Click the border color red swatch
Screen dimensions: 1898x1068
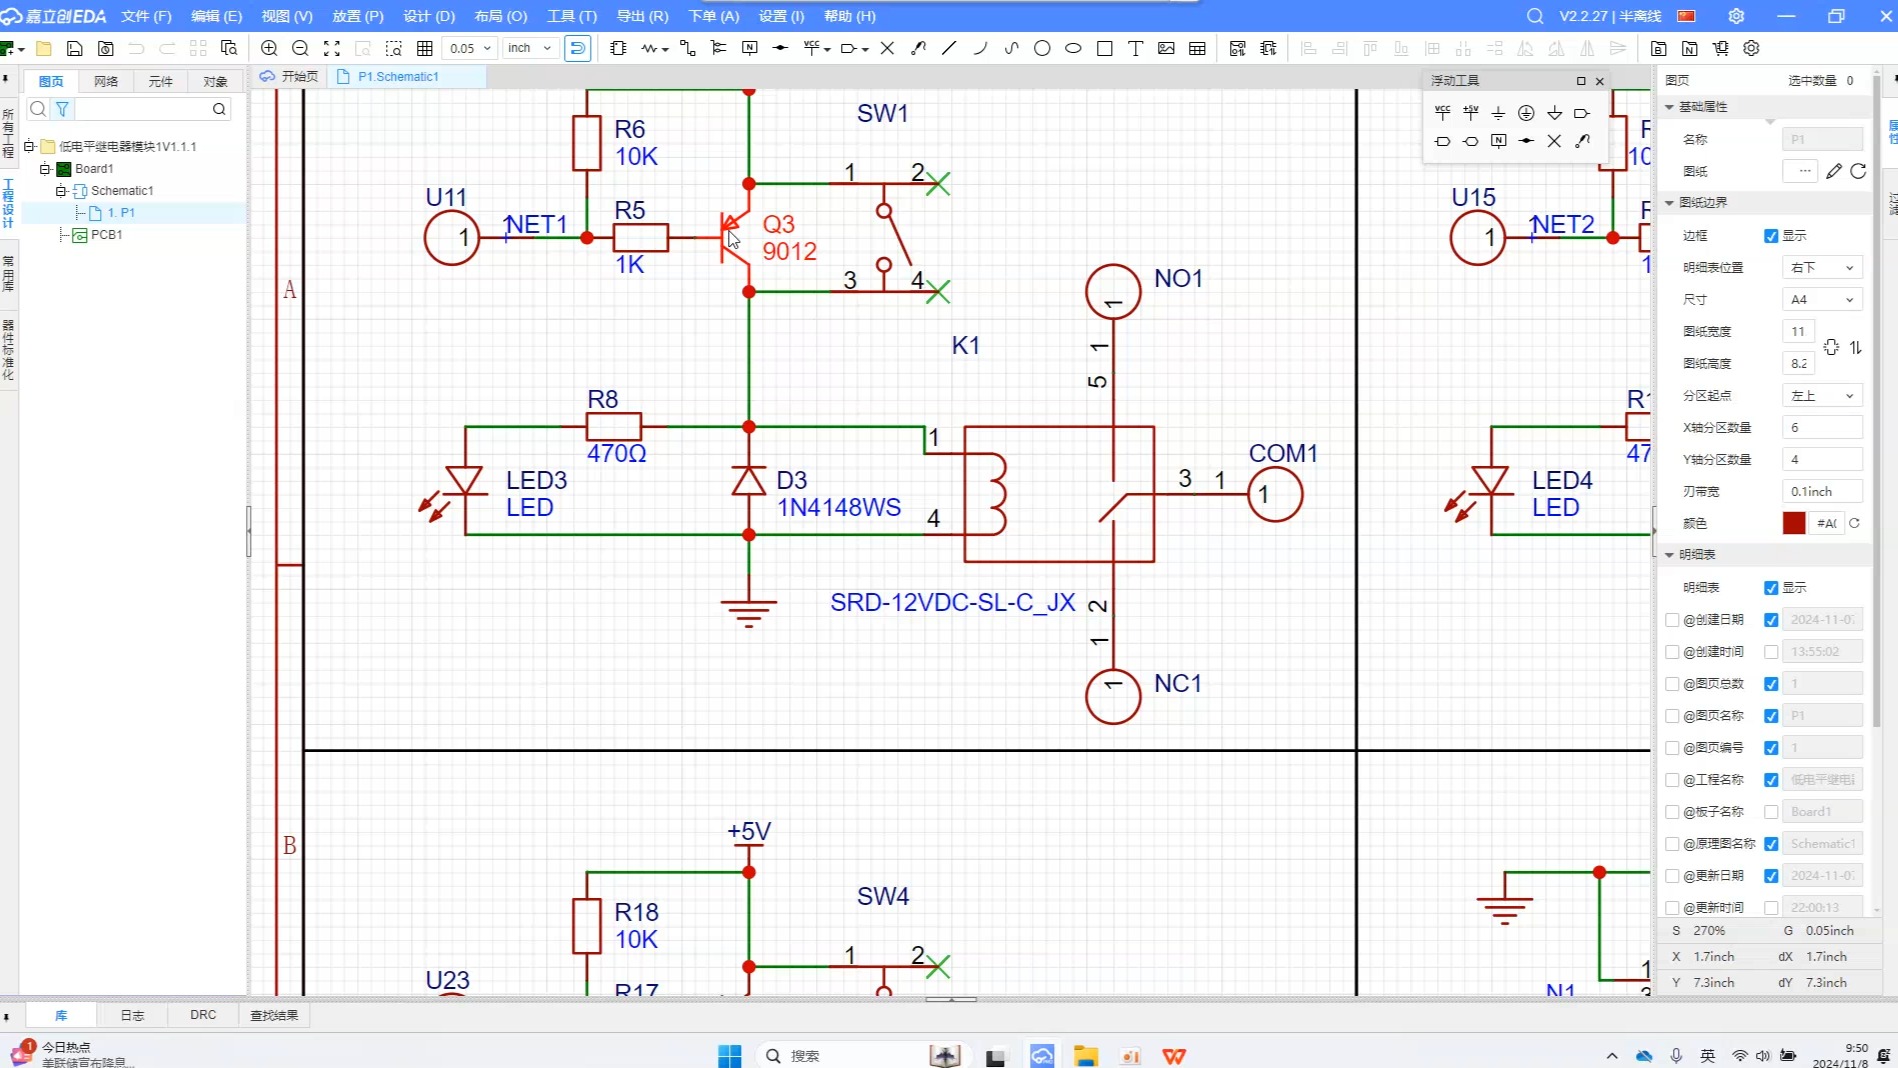1794,523
